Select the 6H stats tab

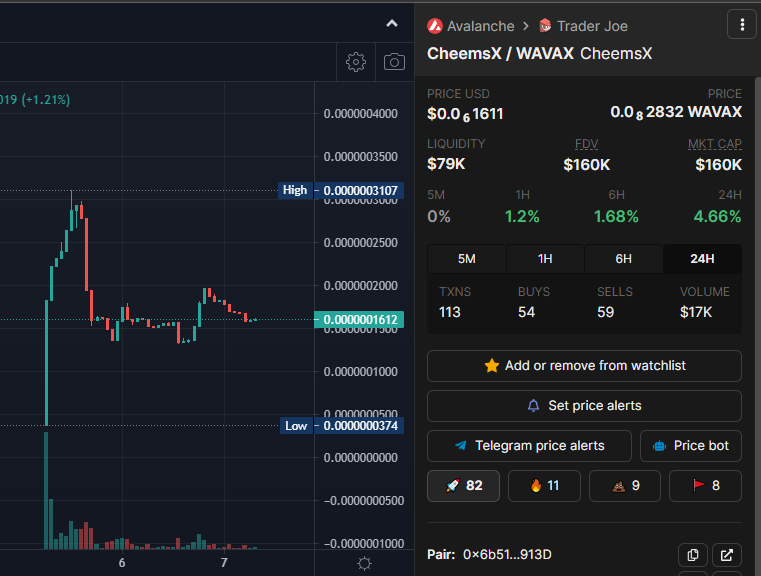(624, 259)
